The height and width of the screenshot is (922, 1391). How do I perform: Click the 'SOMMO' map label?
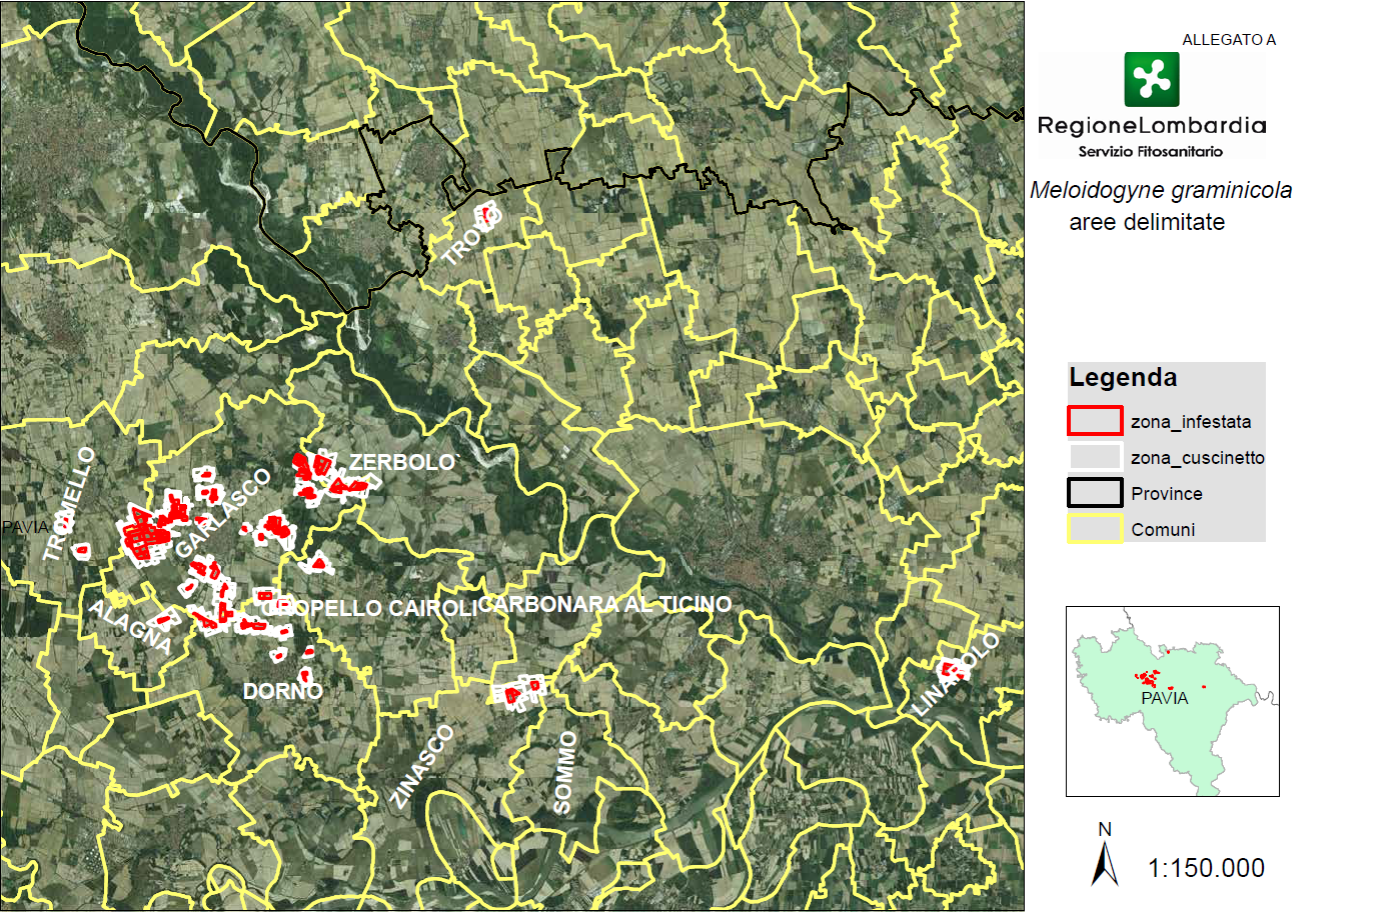(x=565, y=772)
